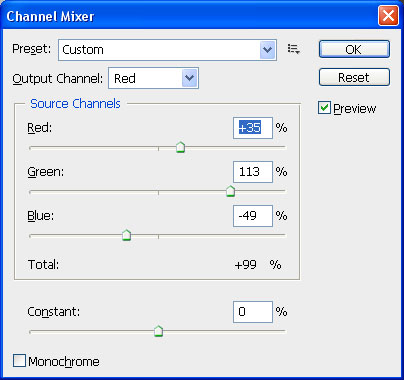Toggle the Preview checkbox

[324, 108]
